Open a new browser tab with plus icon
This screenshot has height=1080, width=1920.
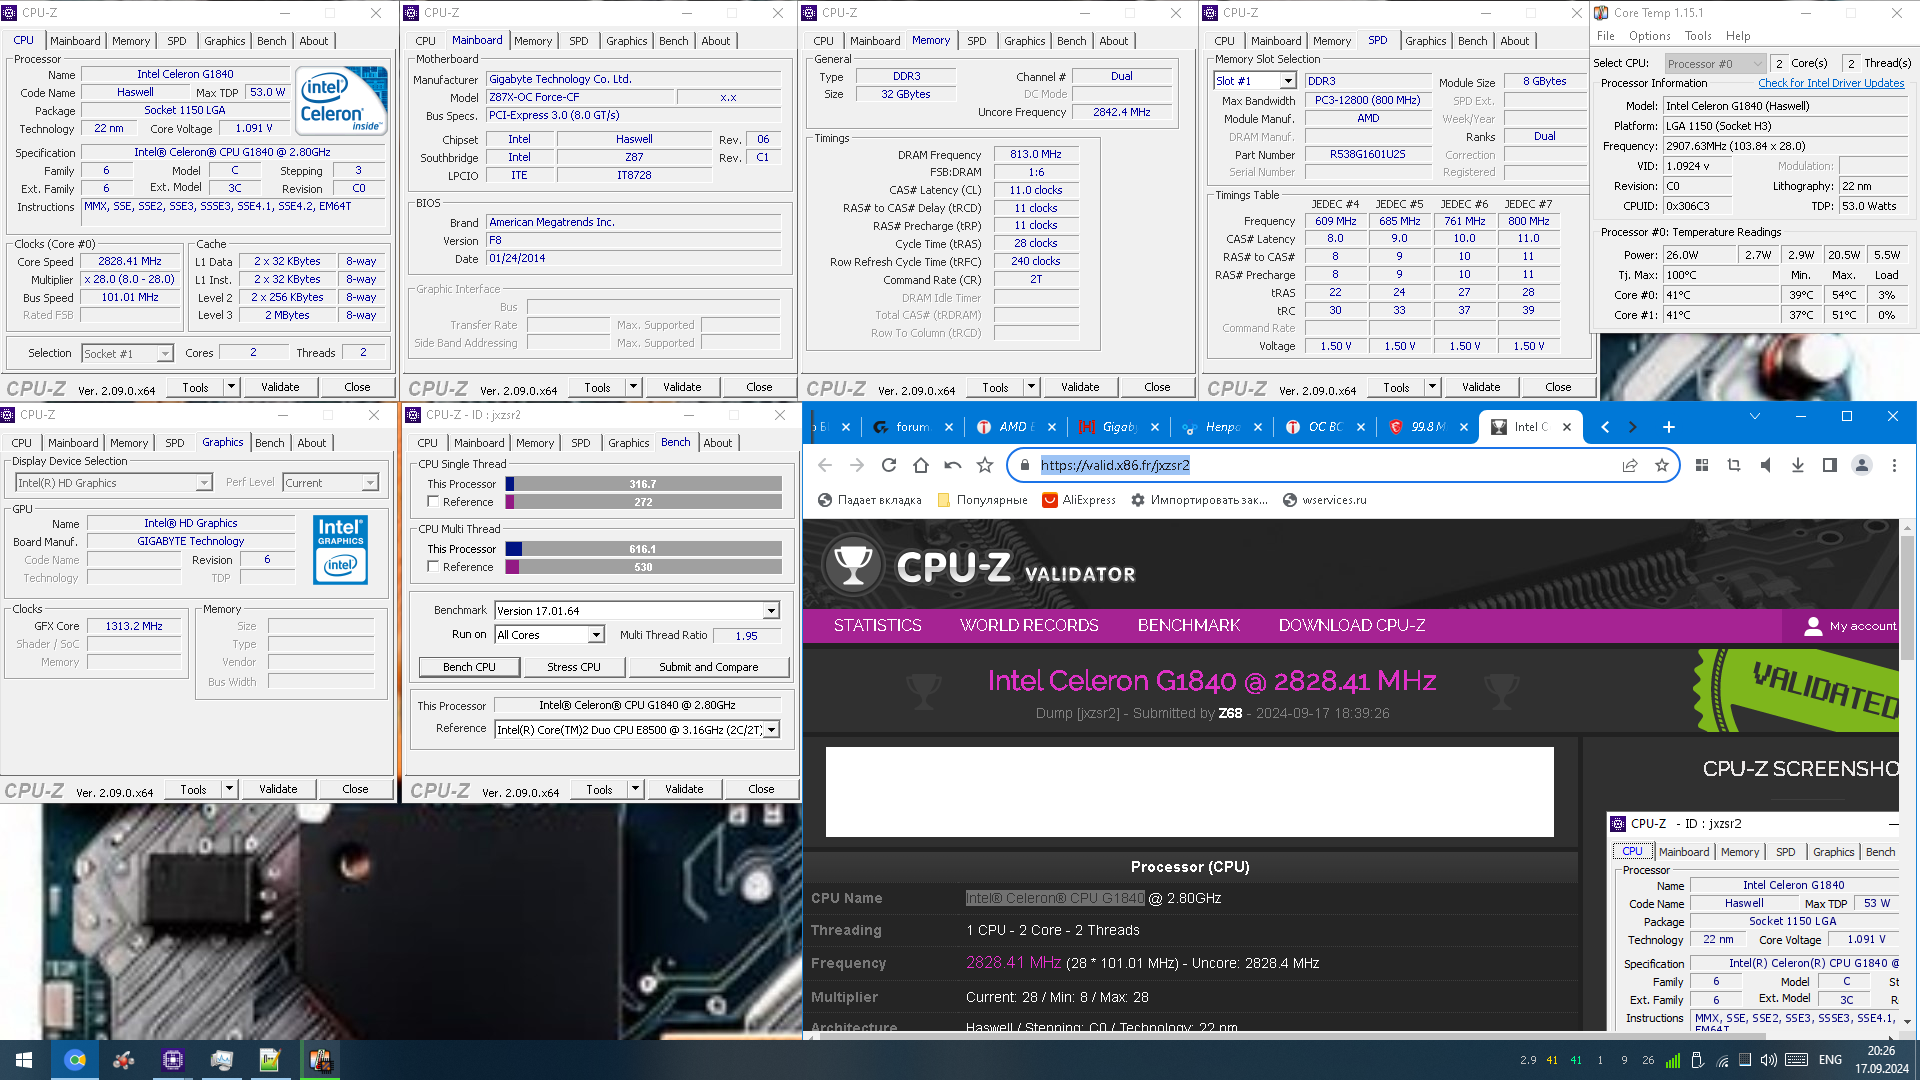(x=1669, y=427)
